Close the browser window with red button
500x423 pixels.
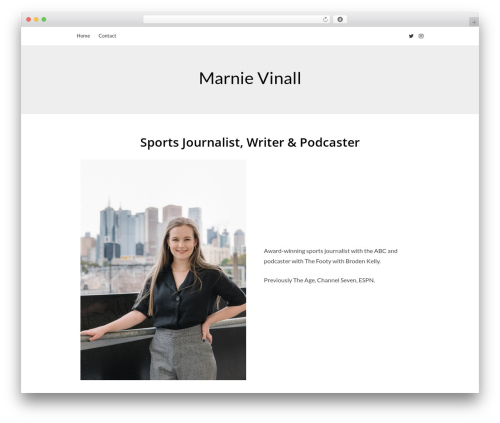29,20
